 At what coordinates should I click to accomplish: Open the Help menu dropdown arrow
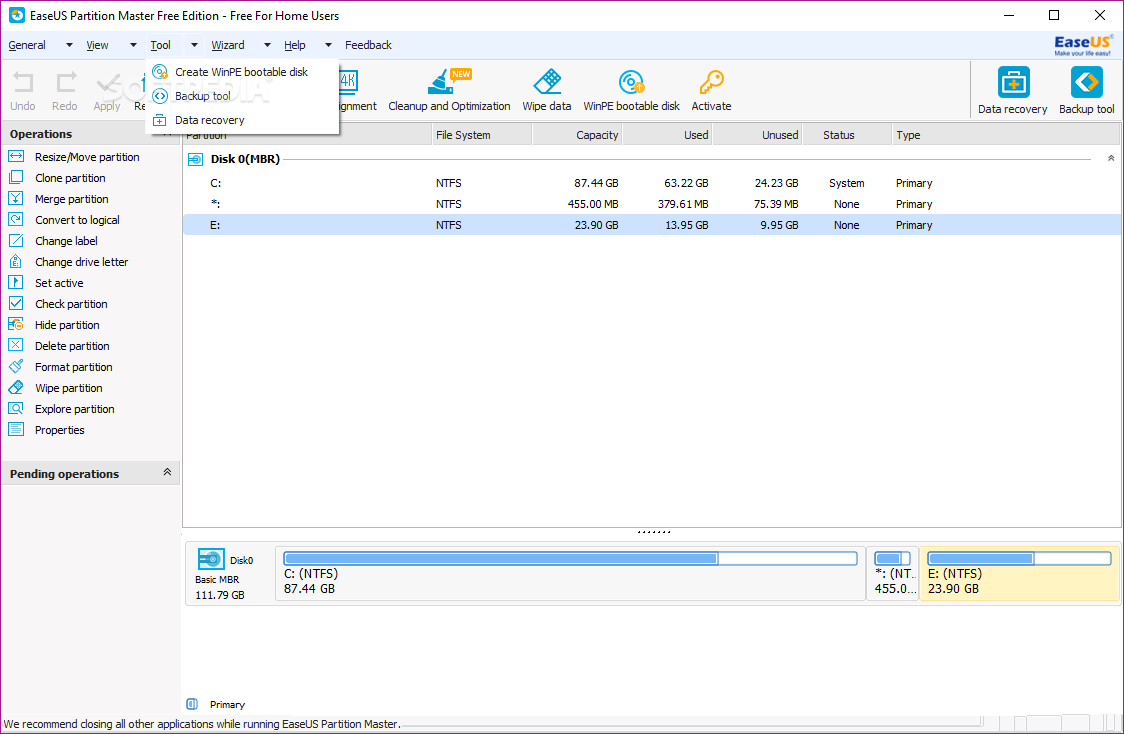click(328, 45)
